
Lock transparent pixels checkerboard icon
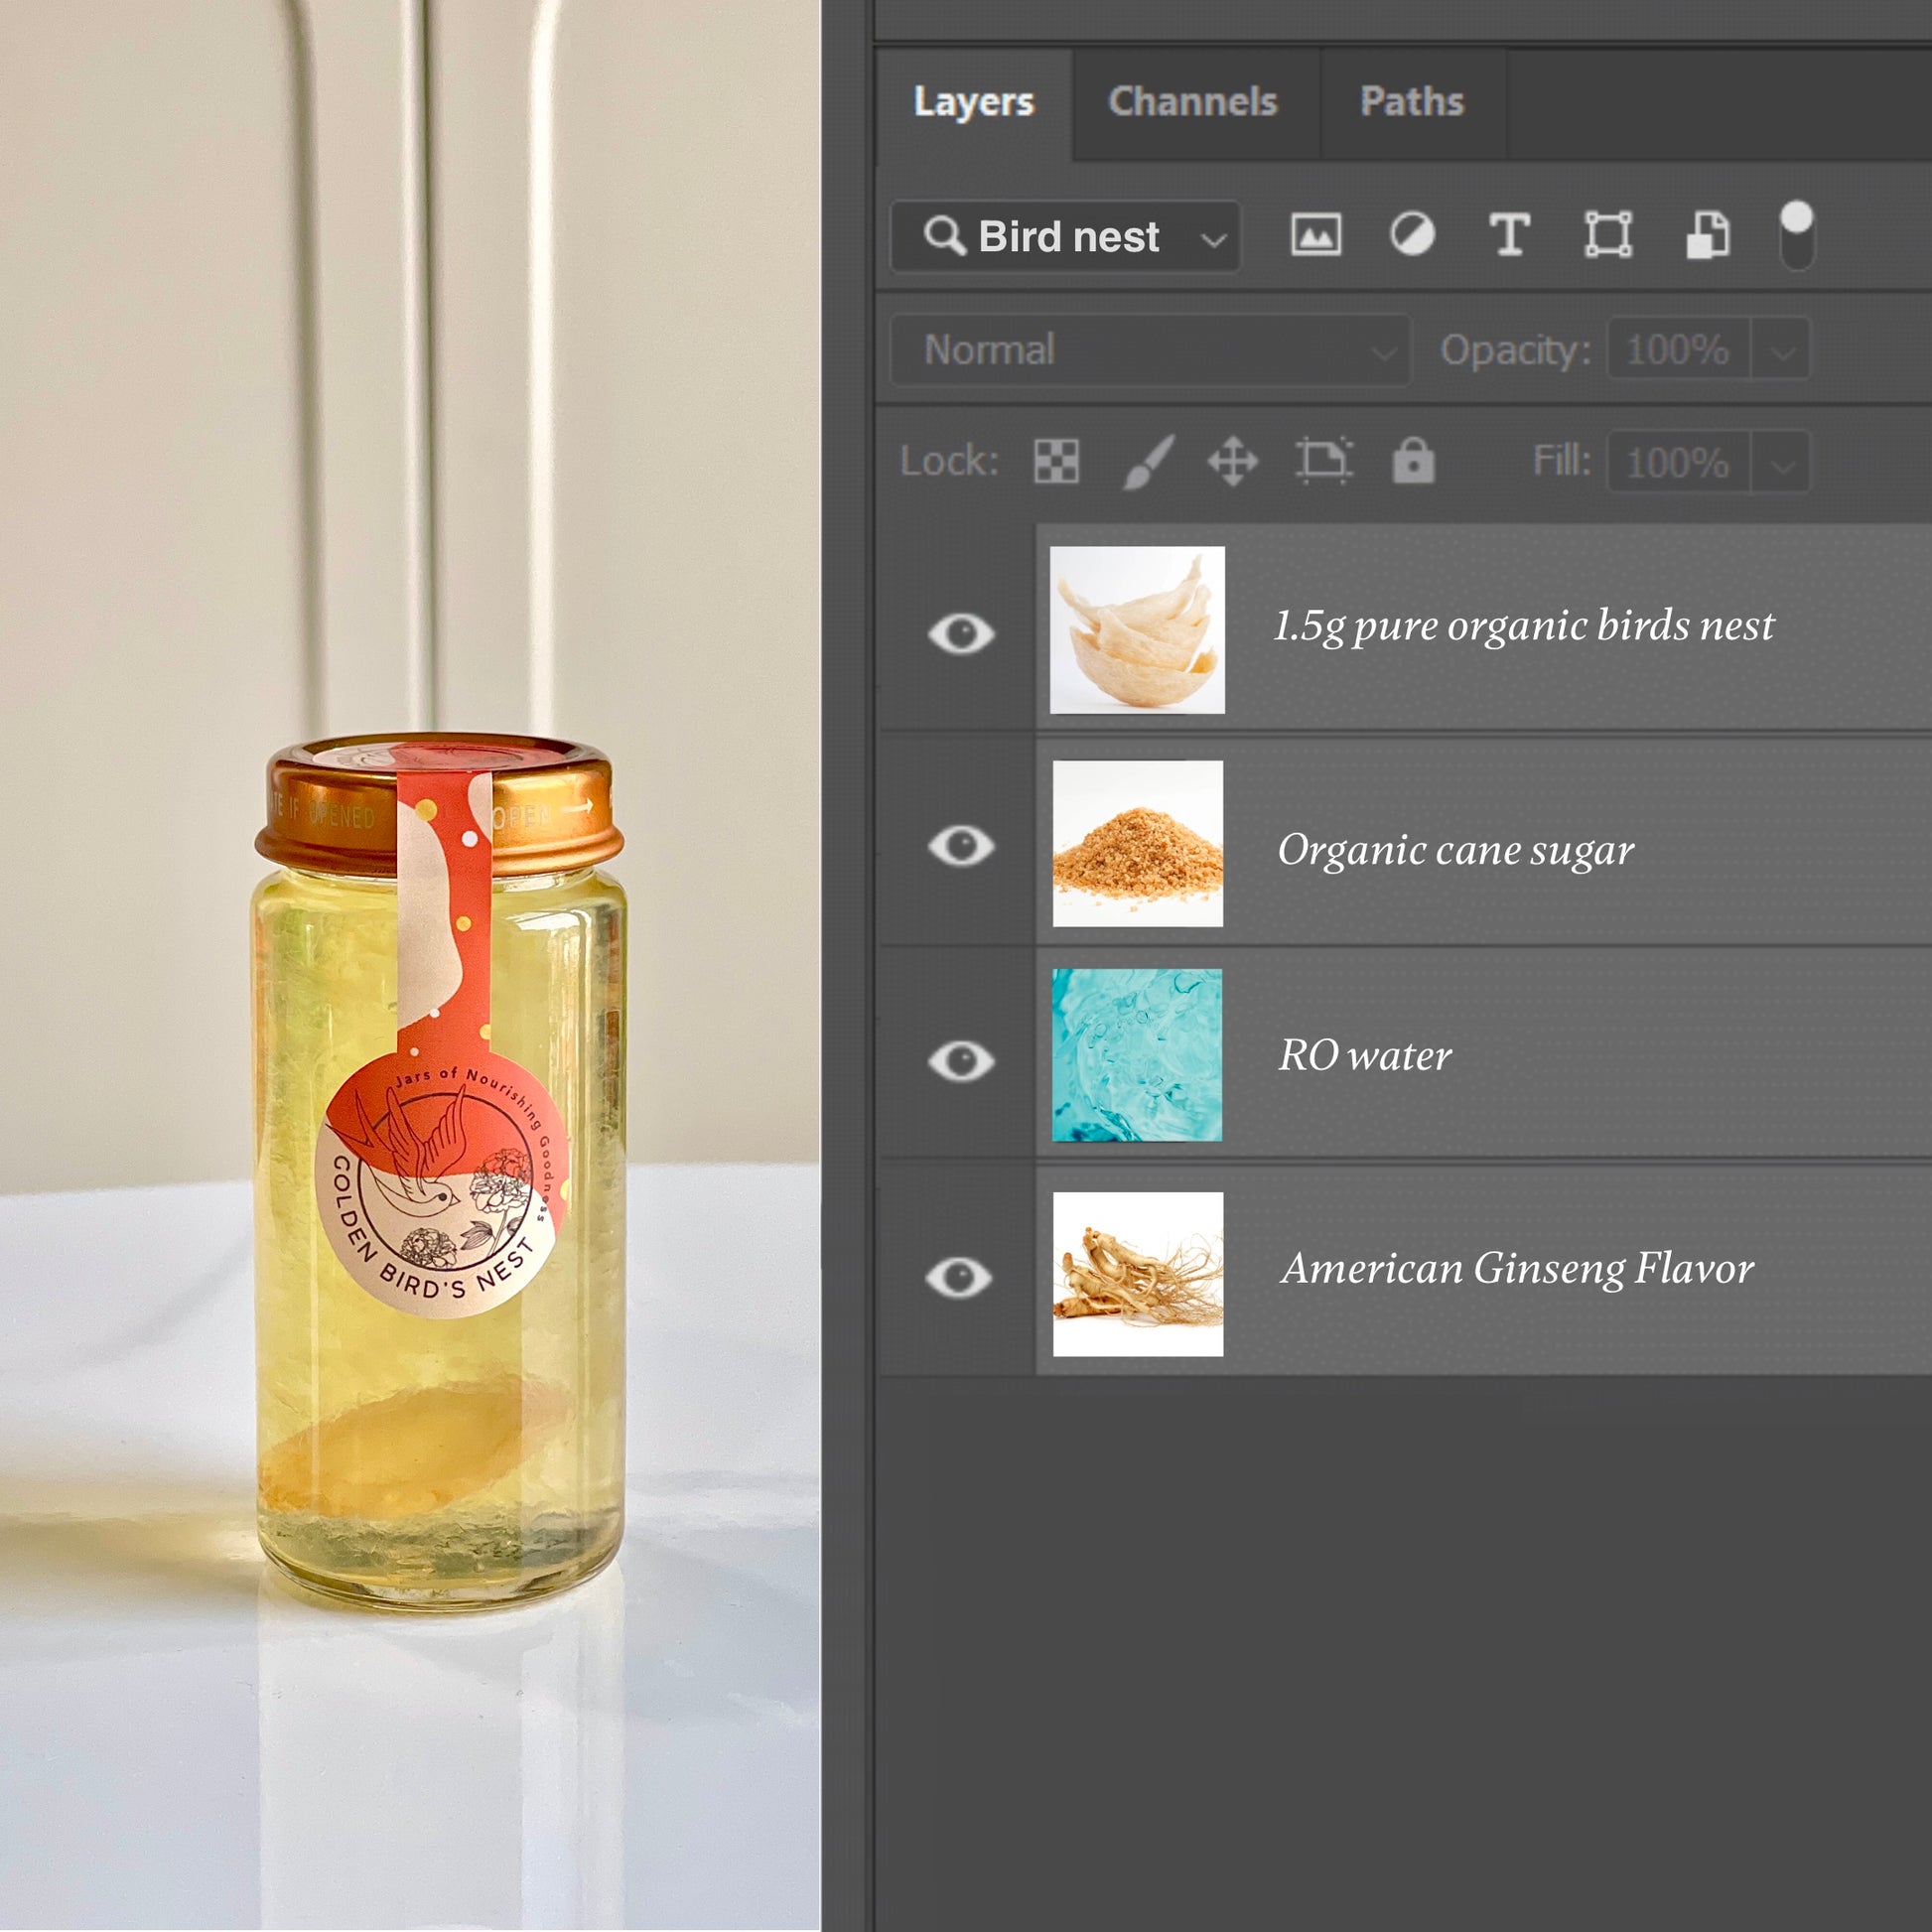[1056, 462]
